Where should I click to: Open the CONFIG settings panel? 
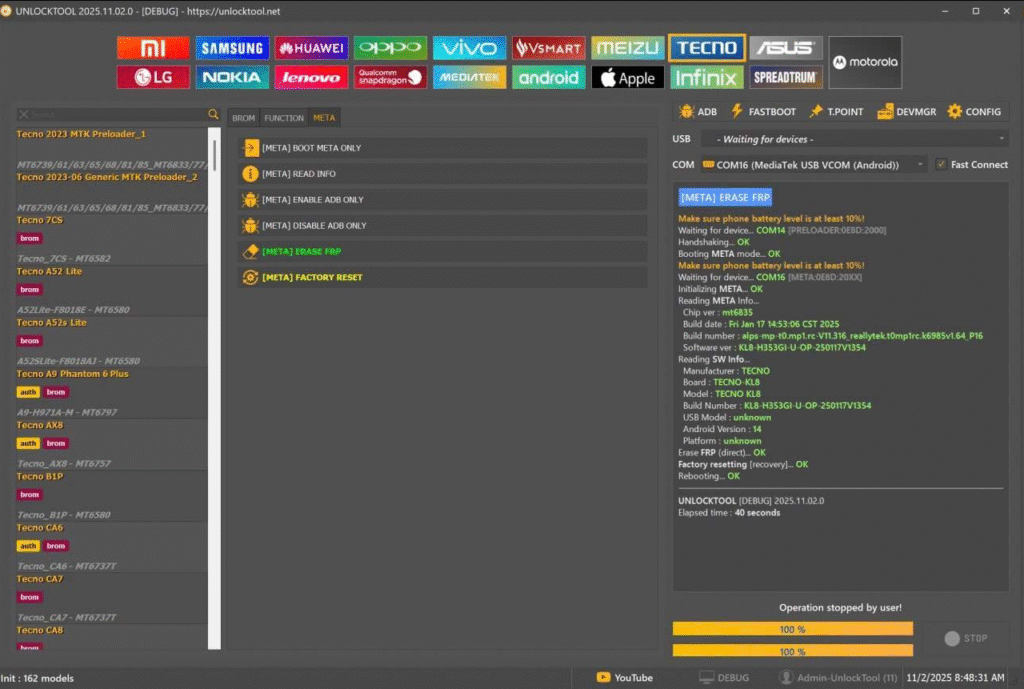tap(973, 111)
